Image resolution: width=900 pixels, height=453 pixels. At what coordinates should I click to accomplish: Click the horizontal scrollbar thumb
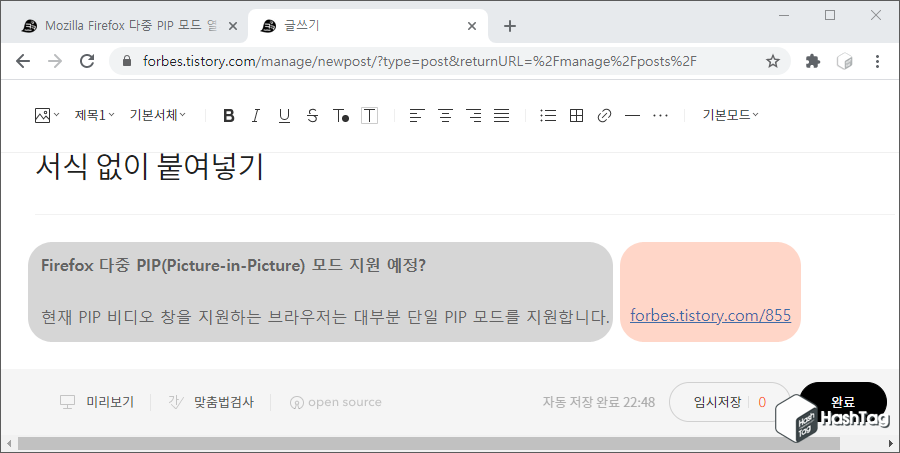429,443
